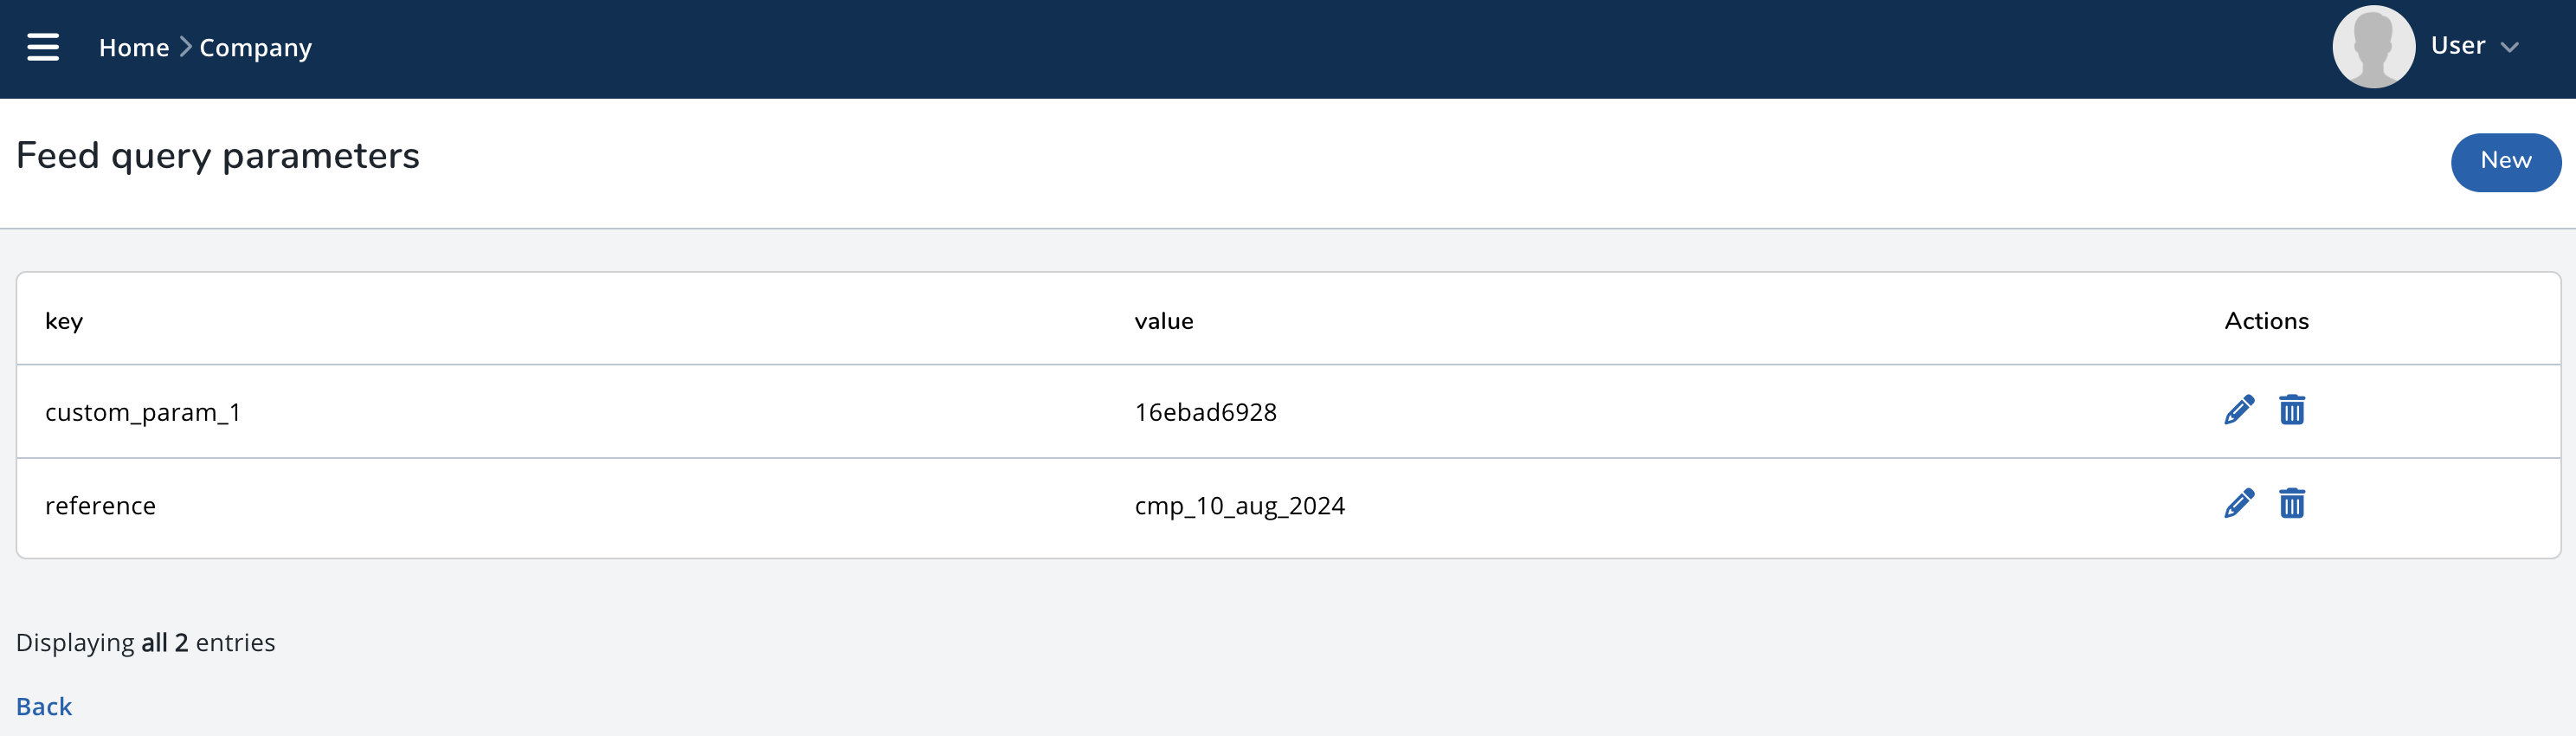Follow the Back link
Screen dimensions: 2576x736
click(44, 706)
